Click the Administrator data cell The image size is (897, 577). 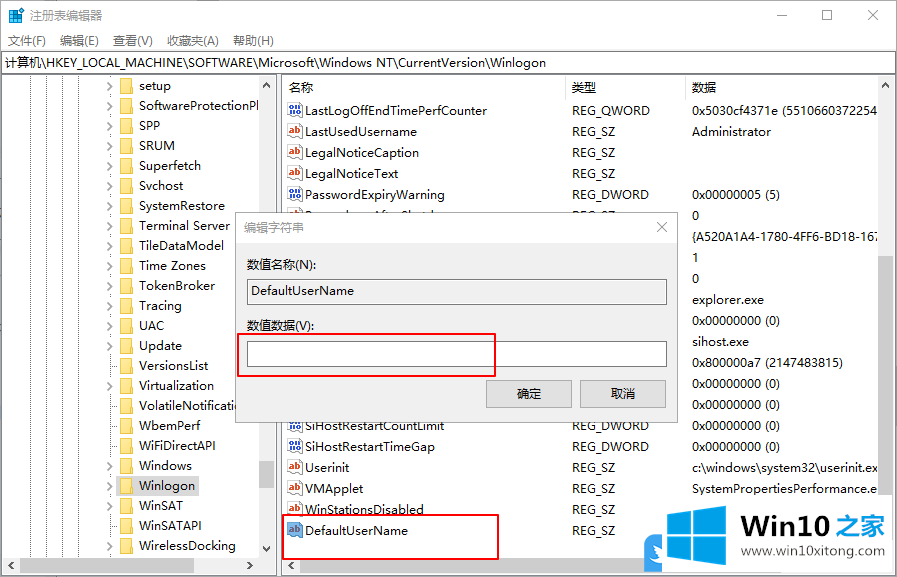click(x=731, y=132)
